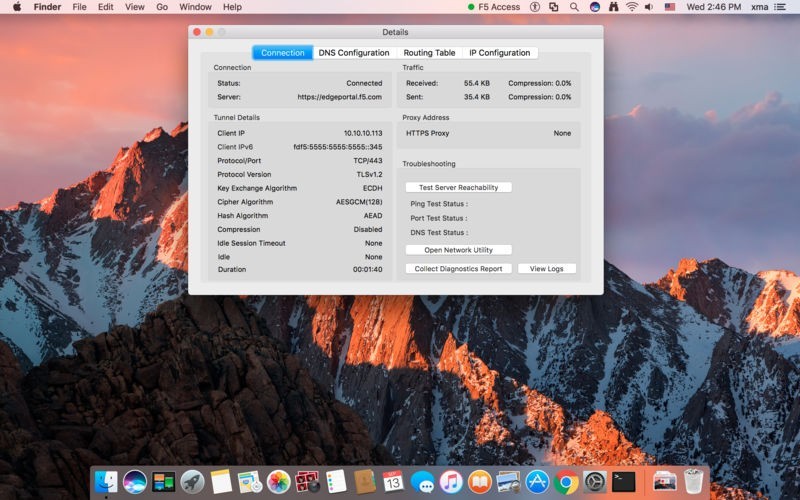Open Terminal from the dock
800x500 pixels.
click(x=624, y=482)
